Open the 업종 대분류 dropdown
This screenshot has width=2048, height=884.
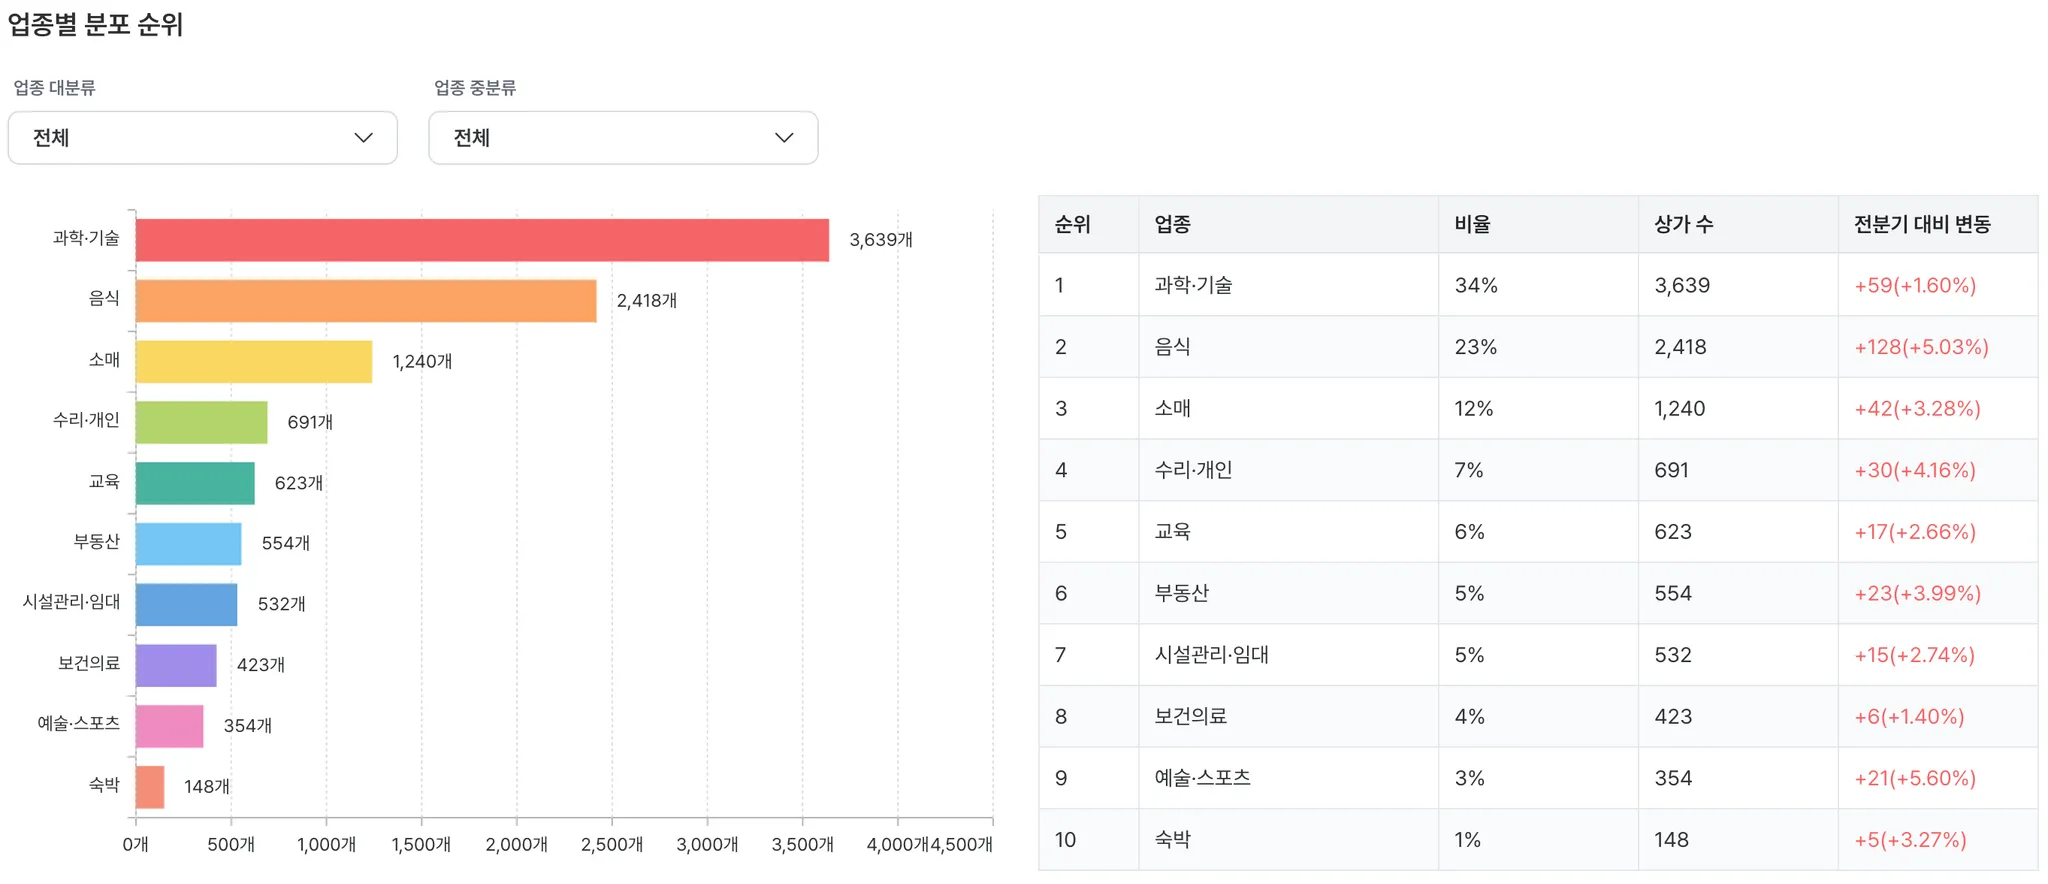pyautogui.click(x=202, y=138)
